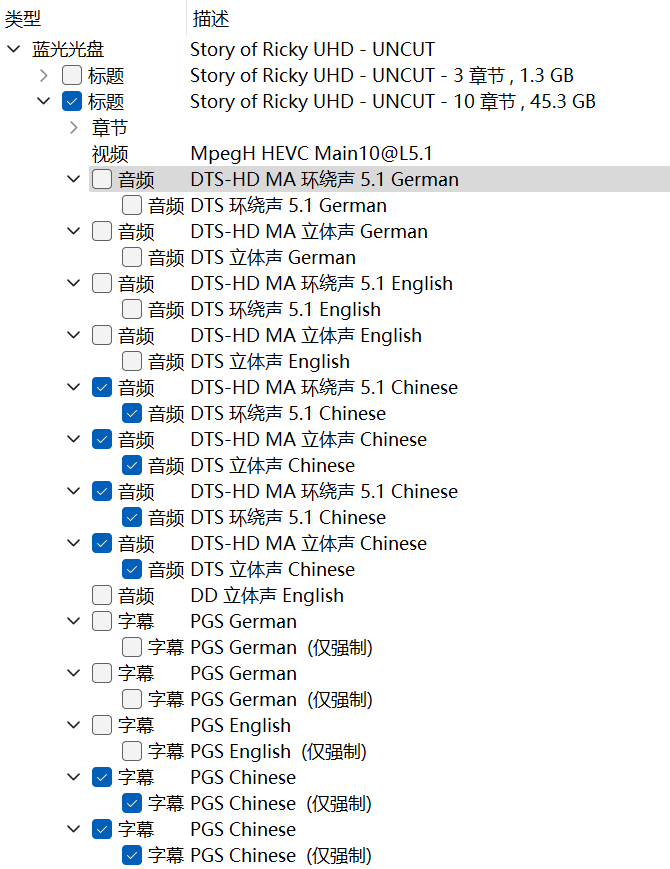Check the PGS English subtitle checkbox
The image size is (670, 869).
(102, 725)
